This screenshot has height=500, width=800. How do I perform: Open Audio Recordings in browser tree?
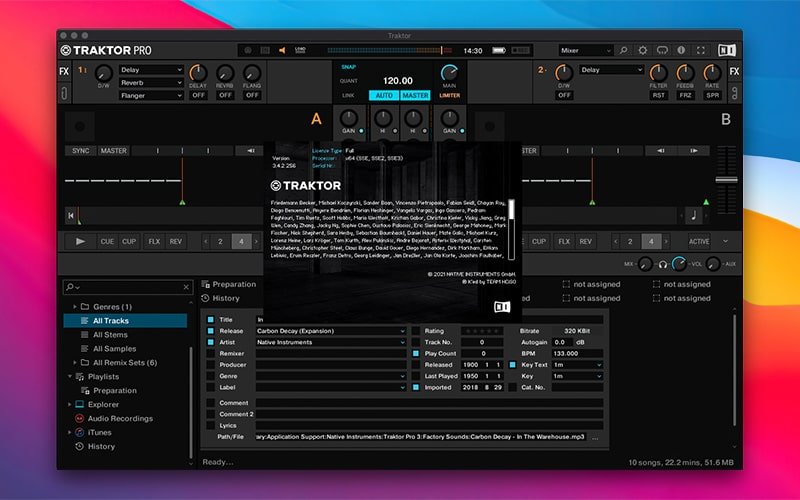click(119, 418)
